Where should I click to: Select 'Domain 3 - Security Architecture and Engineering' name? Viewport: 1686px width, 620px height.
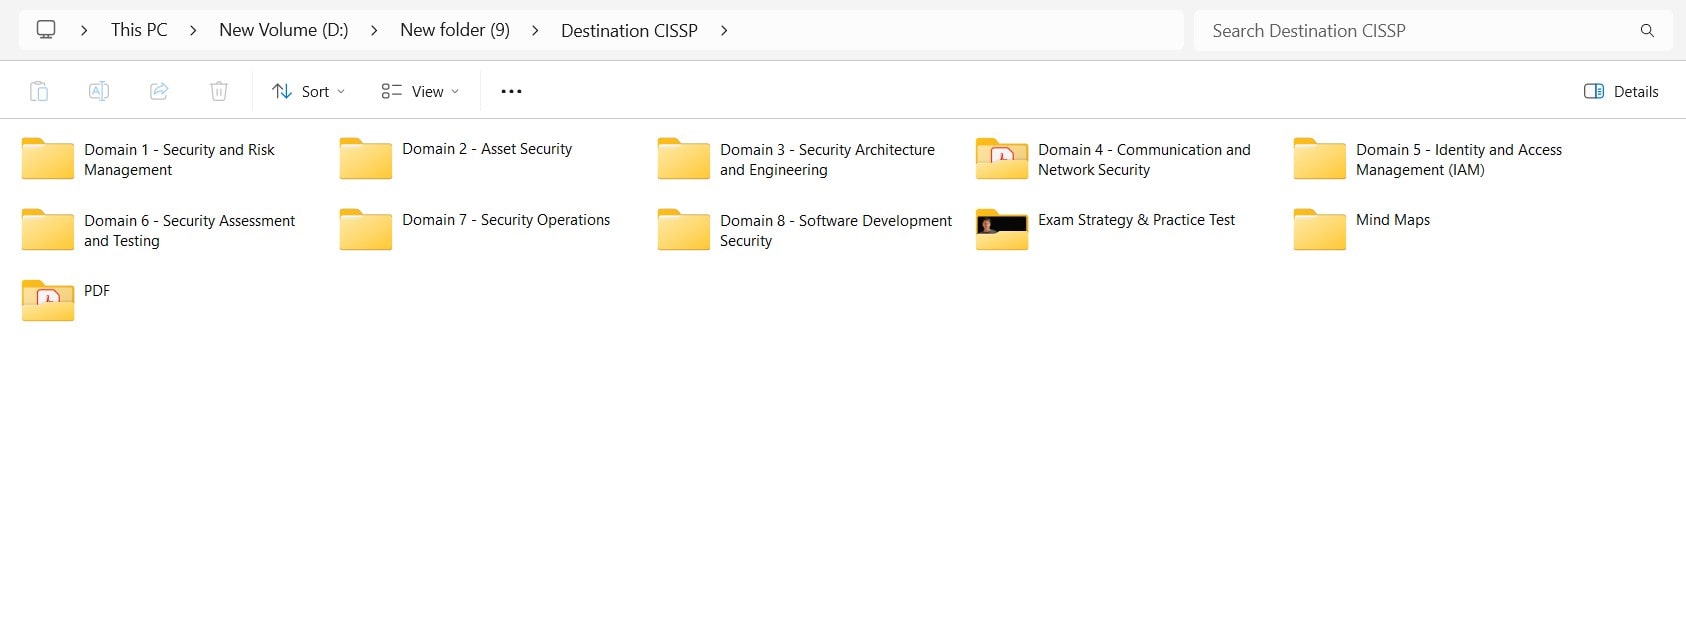click(827, 160)
